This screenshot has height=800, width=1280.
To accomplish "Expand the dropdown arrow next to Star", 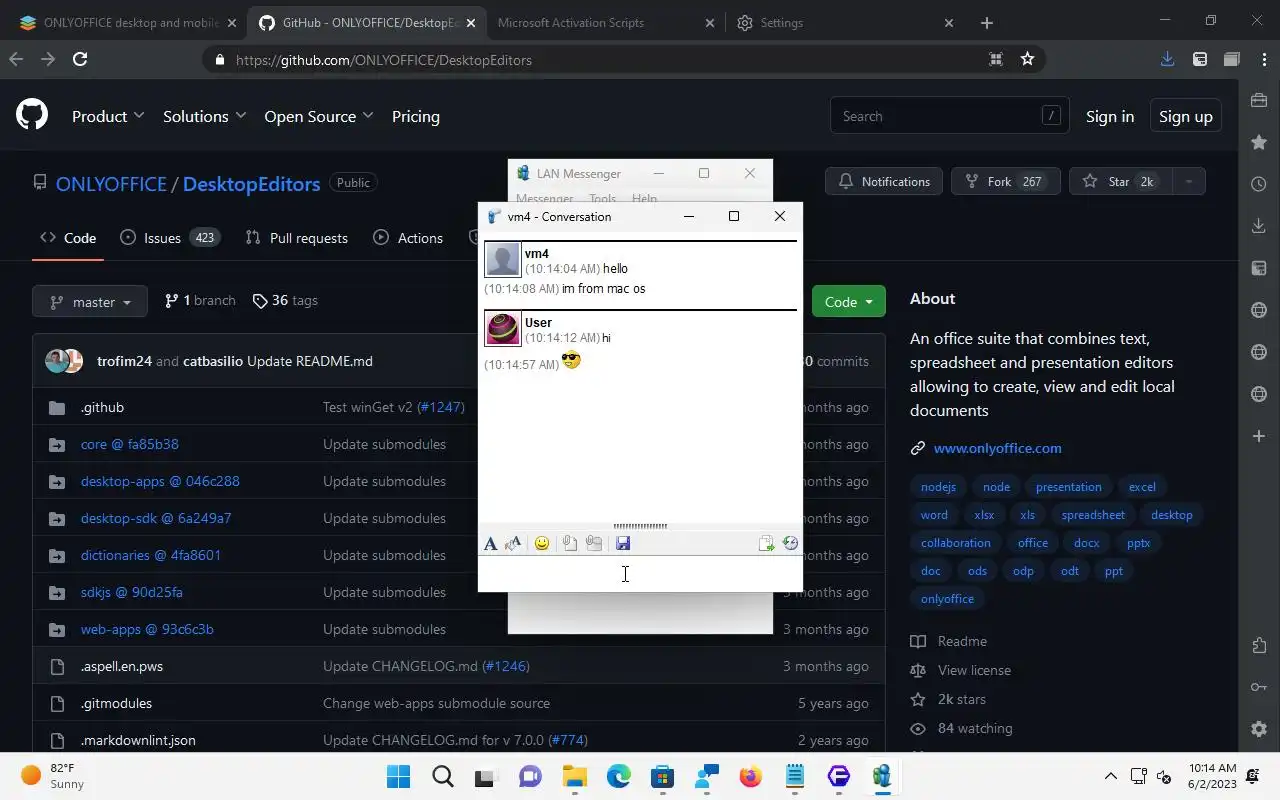I will pos(1188,181).
